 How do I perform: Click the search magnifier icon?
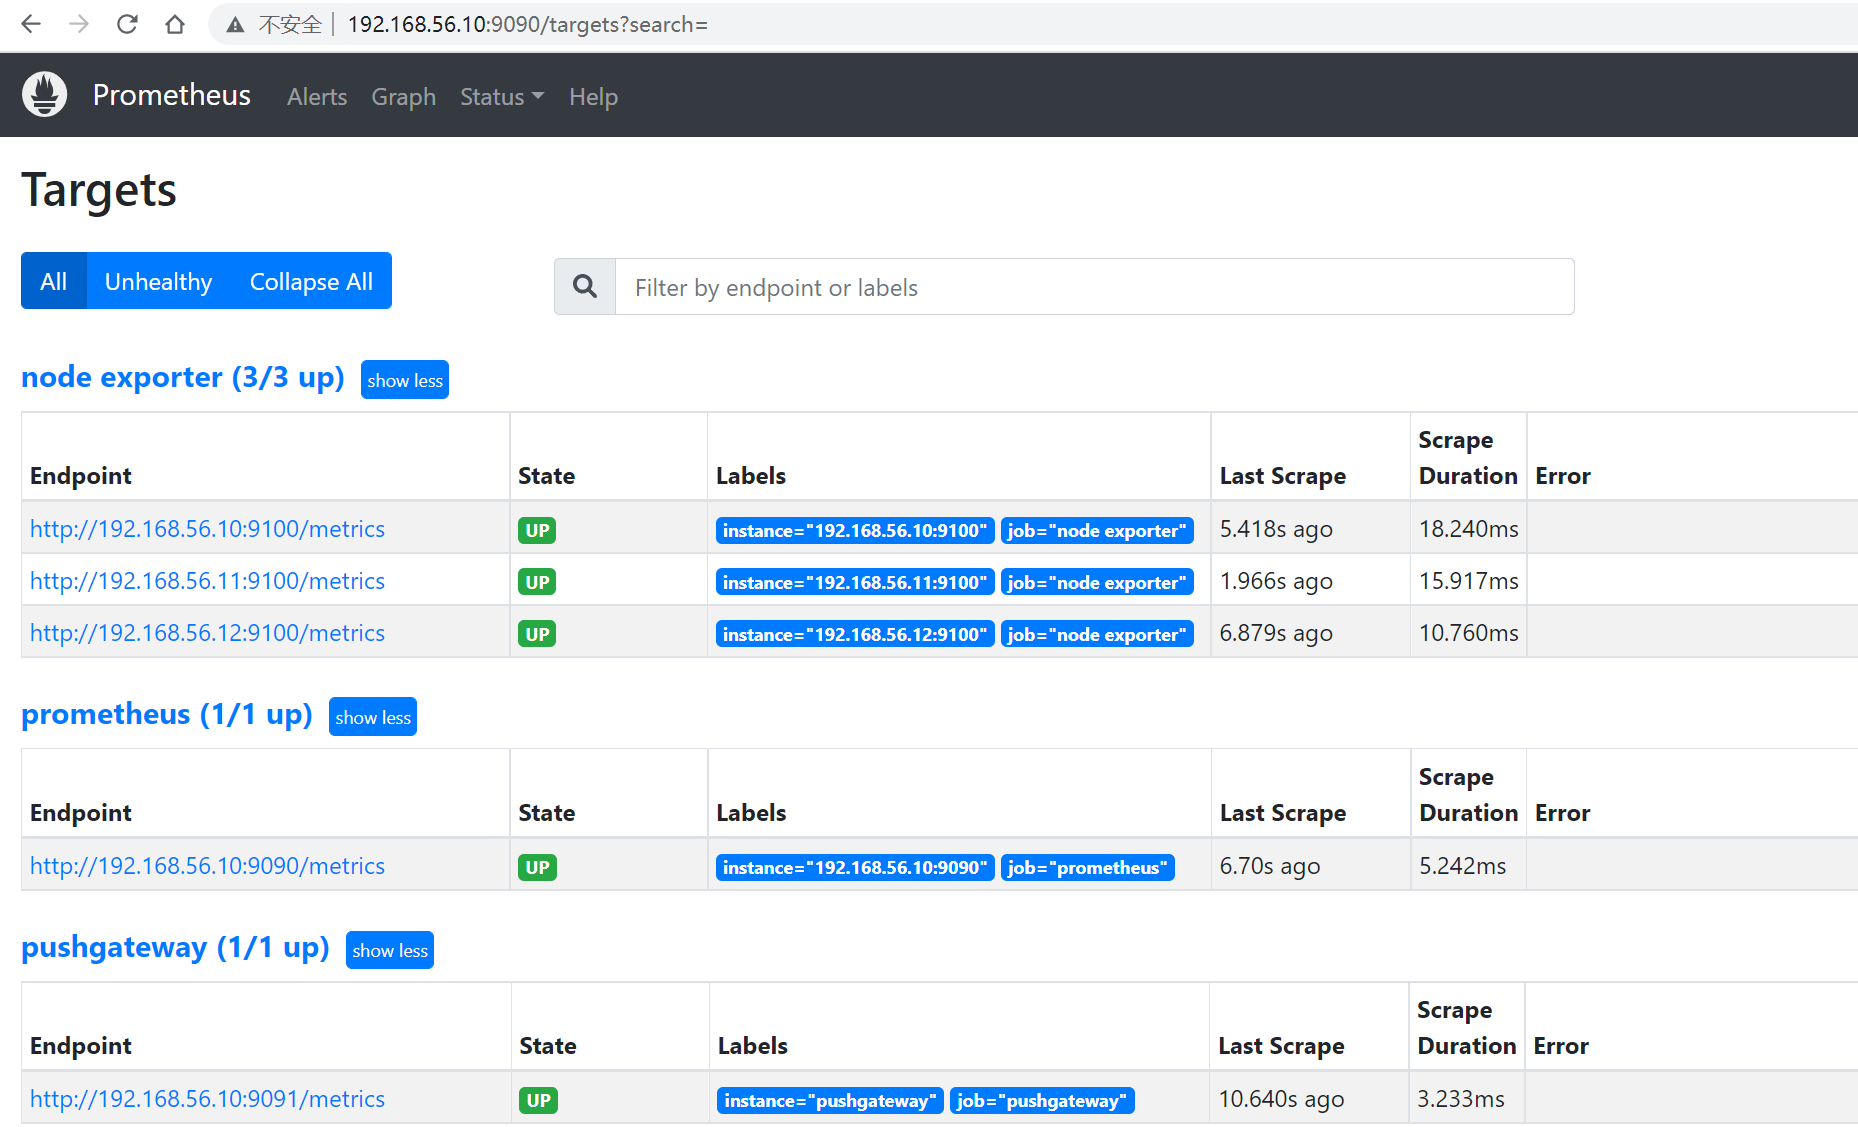585,287
